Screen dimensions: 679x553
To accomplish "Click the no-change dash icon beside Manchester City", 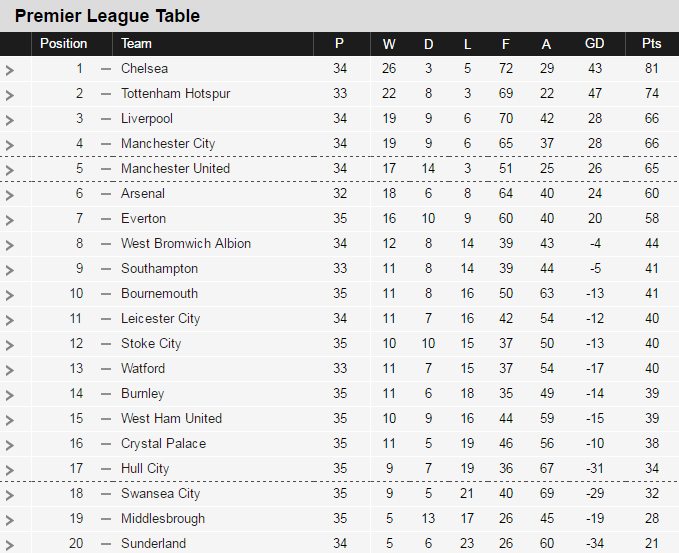I will tap(106, 144).
